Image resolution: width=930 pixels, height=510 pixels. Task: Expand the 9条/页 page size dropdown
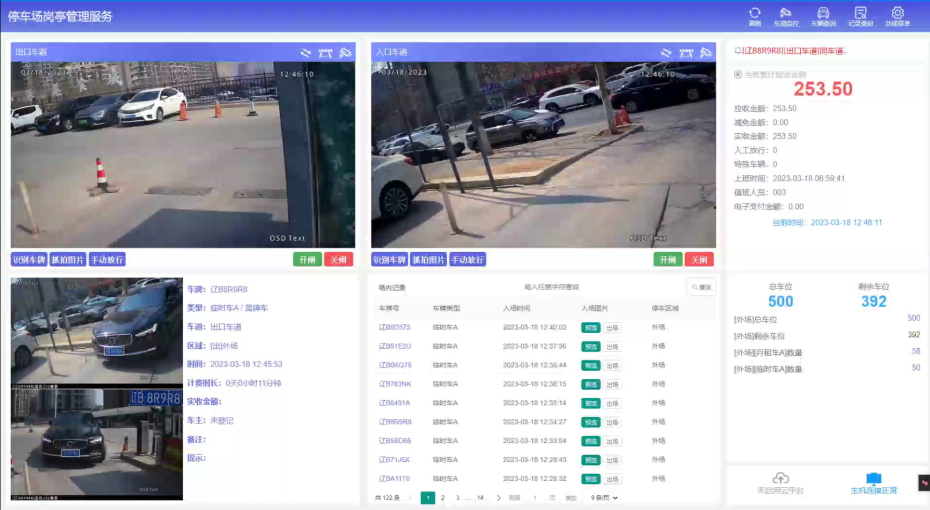(x=604, y=497)
